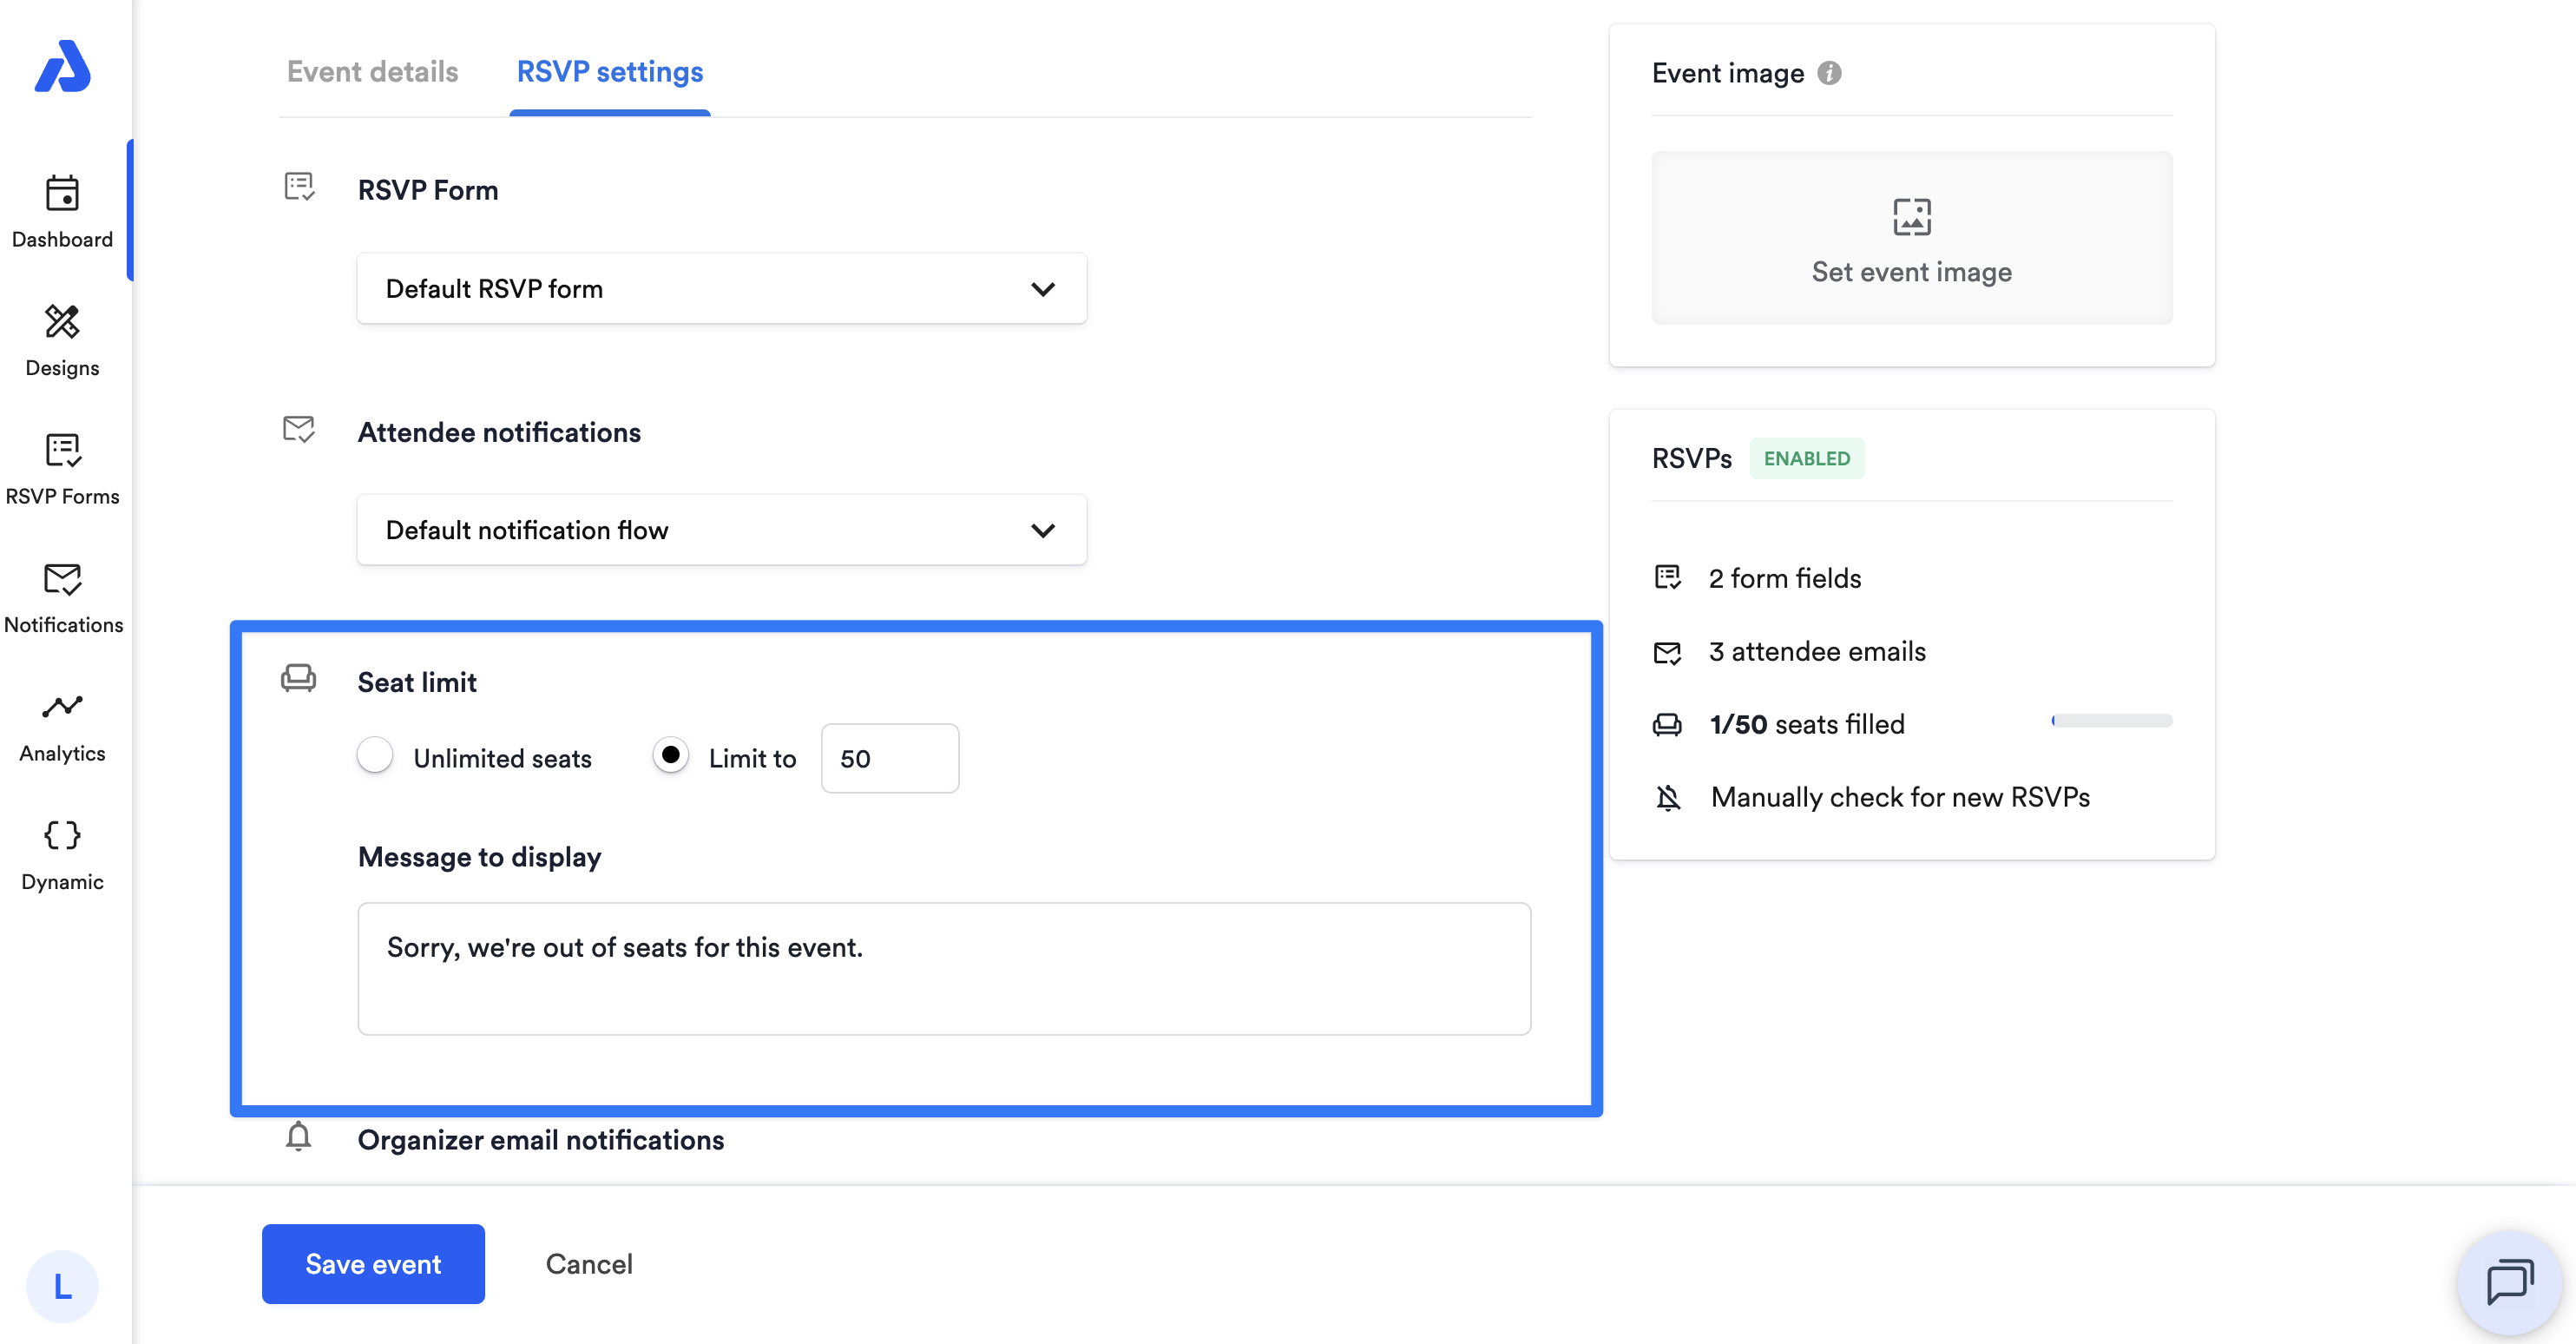Screen dimensions: 2576x1344
Task: Click the 3 attendee emails link
Action: coord(1816,651)
